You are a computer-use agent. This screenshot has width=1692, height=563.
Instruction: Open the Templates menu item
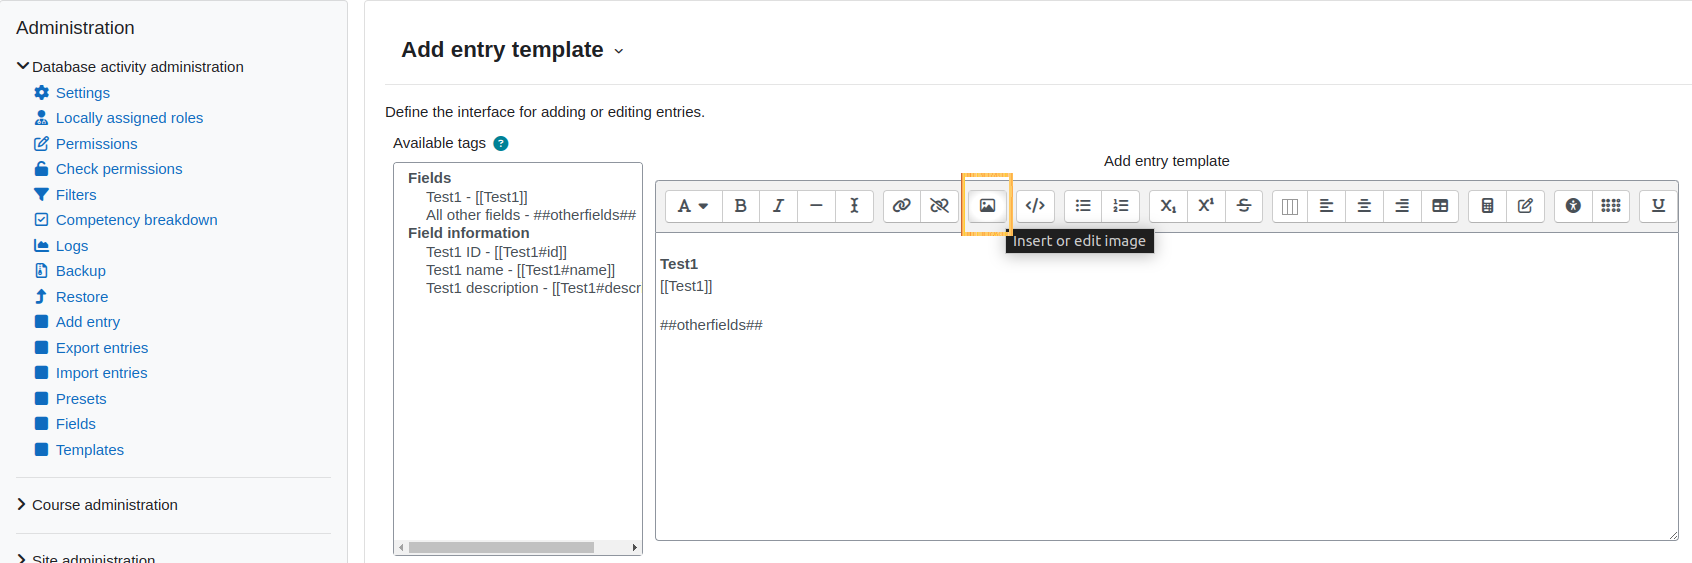click(x=90, y=450)
